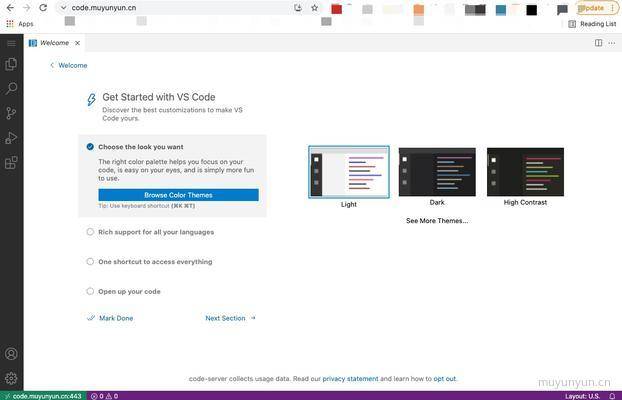Image resolution: width=622 pixels, height=400 pixels.
Task: Open the opt out link
Action: pos(444,379)
